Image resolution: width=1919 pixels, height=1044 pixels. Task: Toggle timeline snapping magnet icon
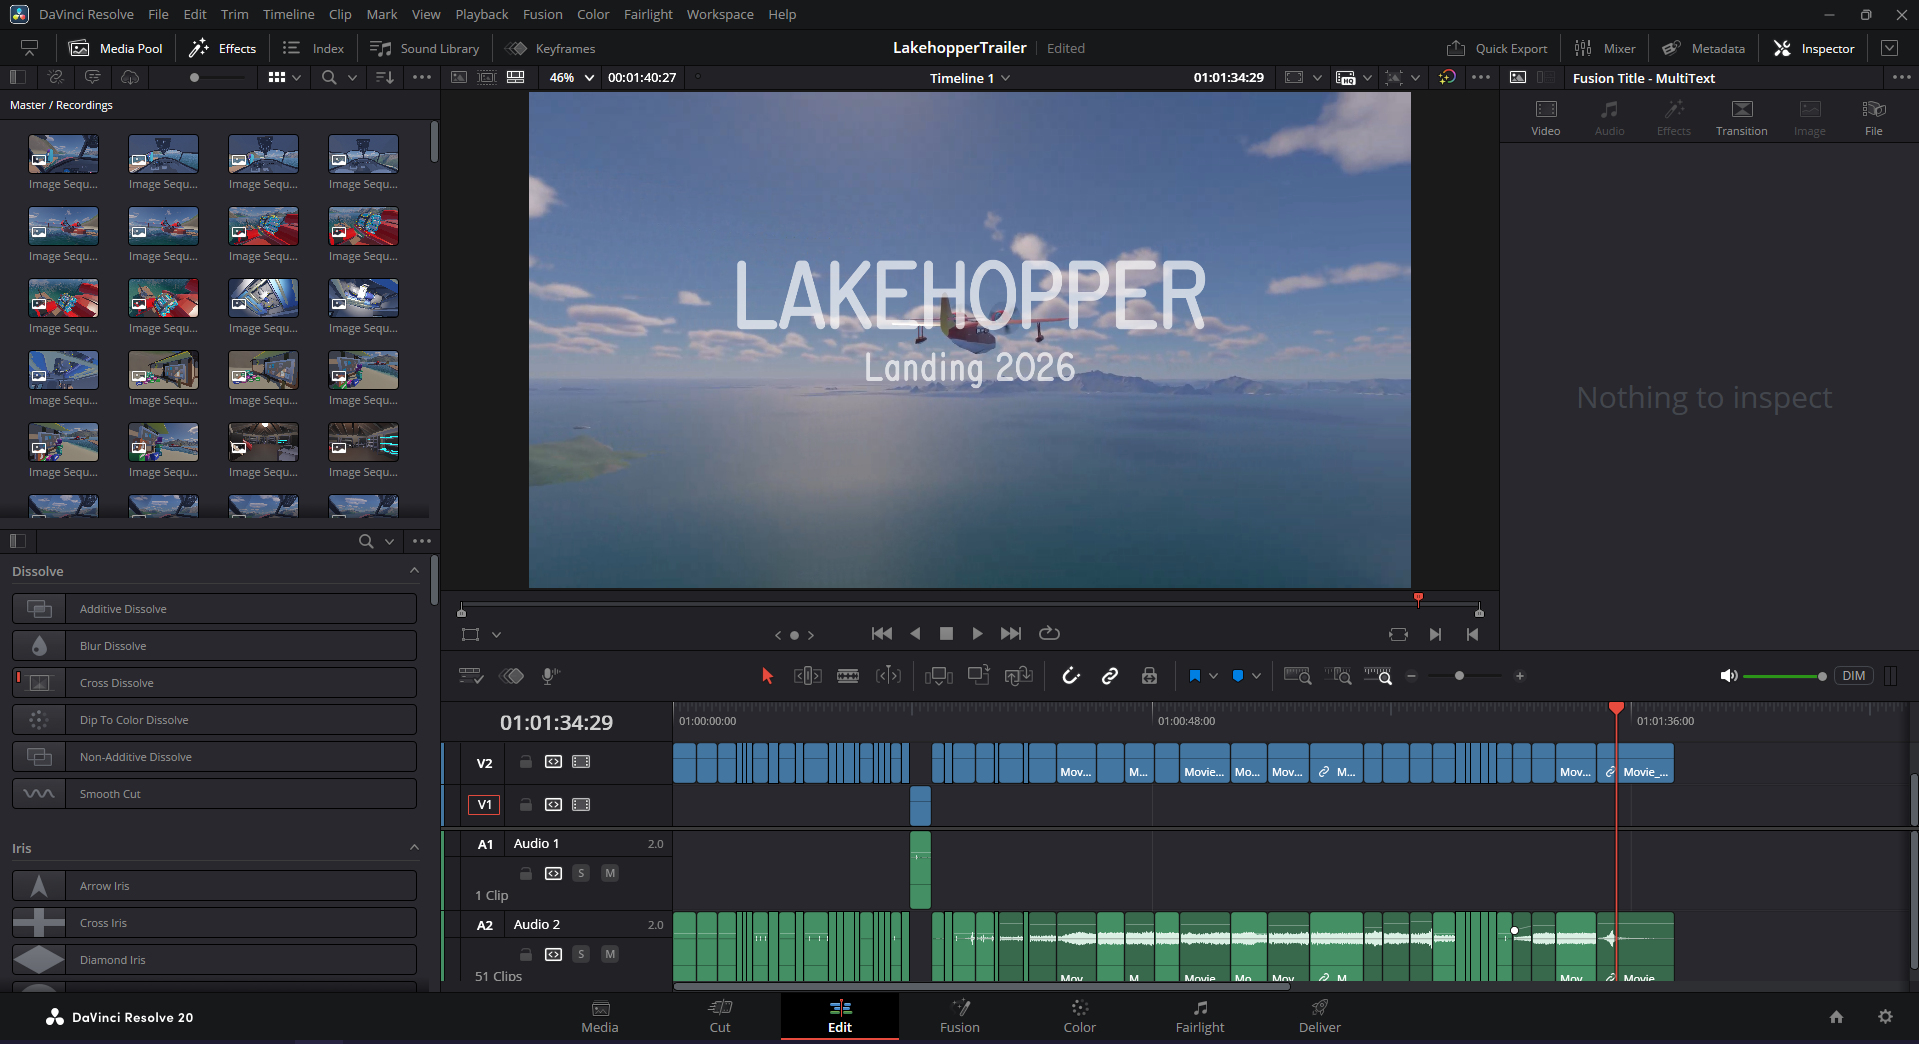[x=1071, y=676]
